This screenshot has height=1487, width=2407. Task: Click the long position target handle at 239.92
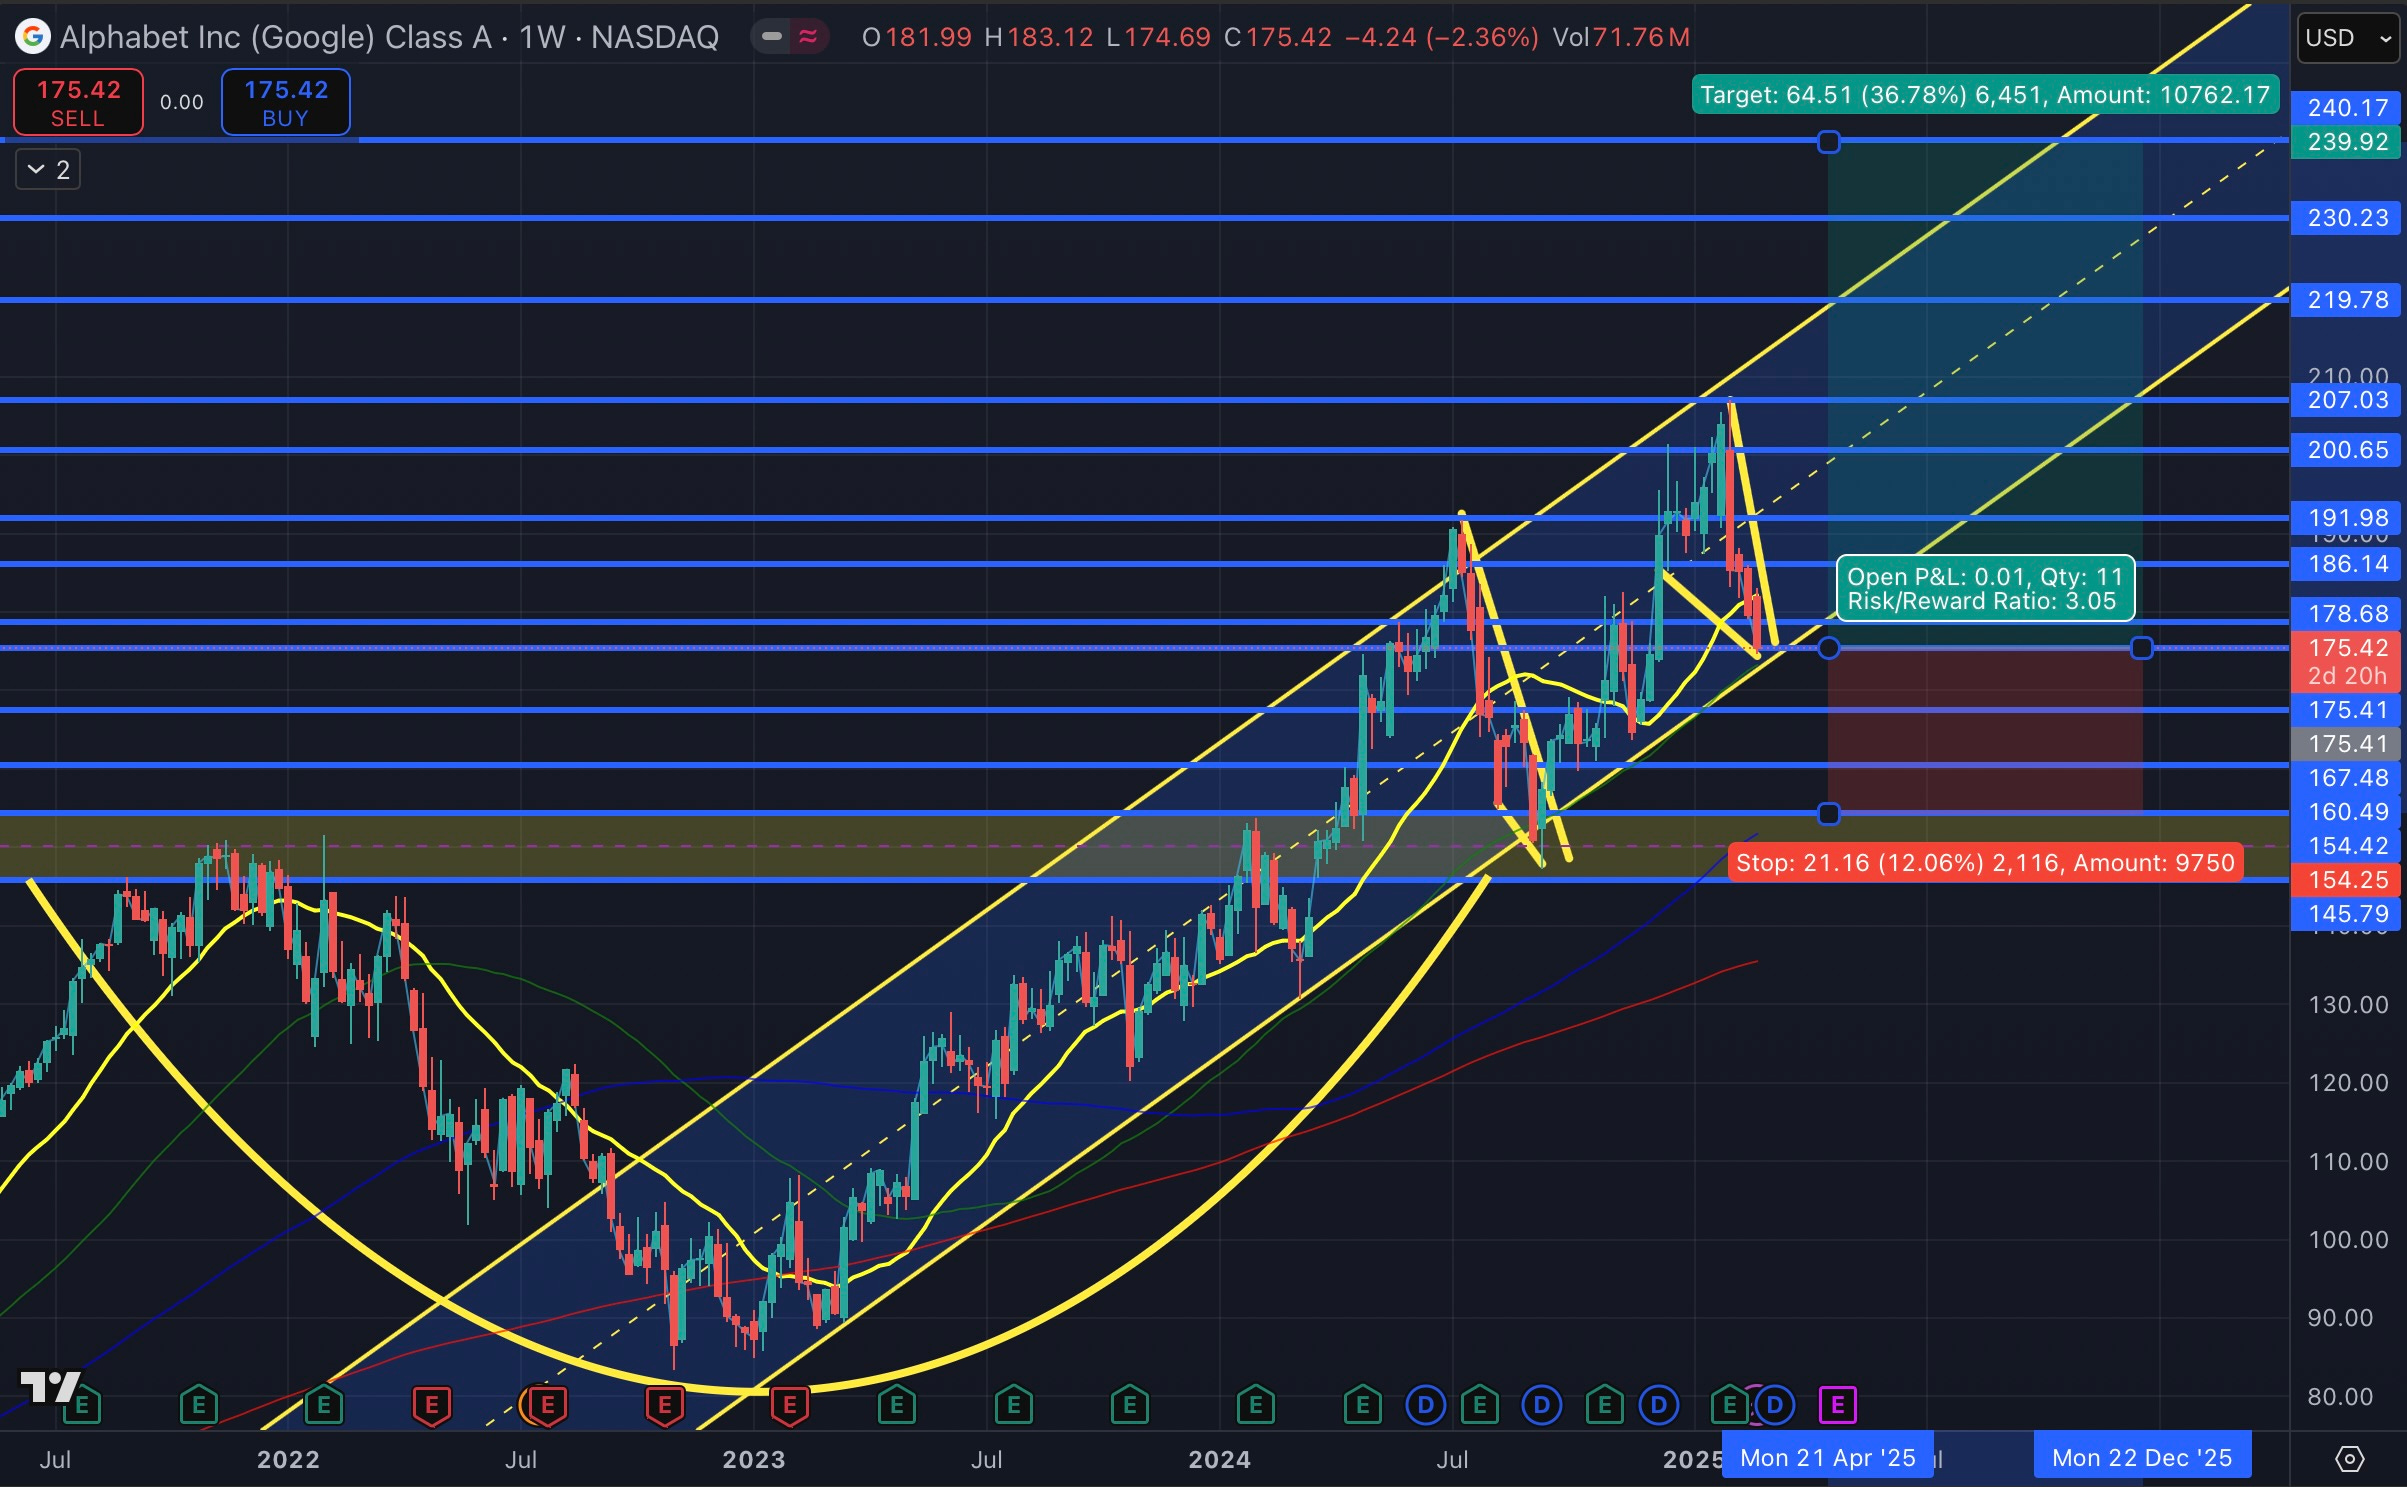[1828, 142]
